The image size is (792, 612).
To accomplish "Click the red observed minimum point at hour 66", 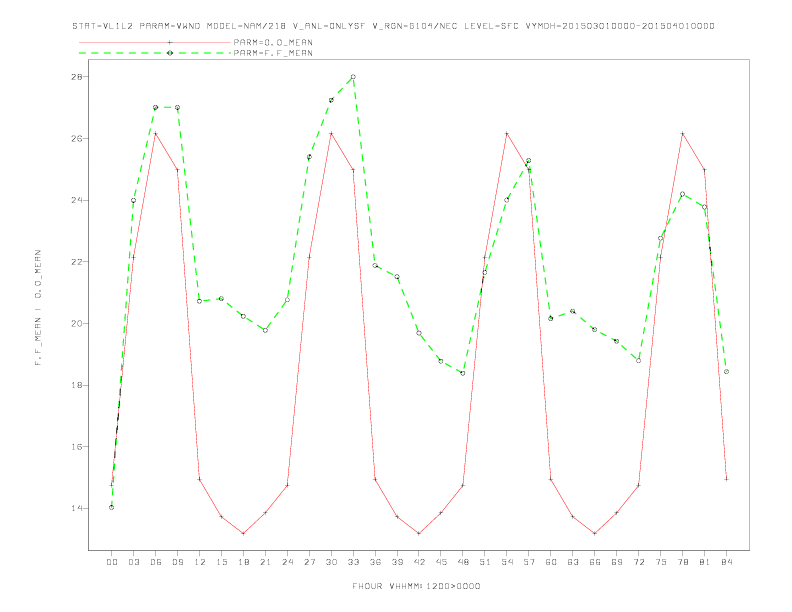I will click(595, 533).
